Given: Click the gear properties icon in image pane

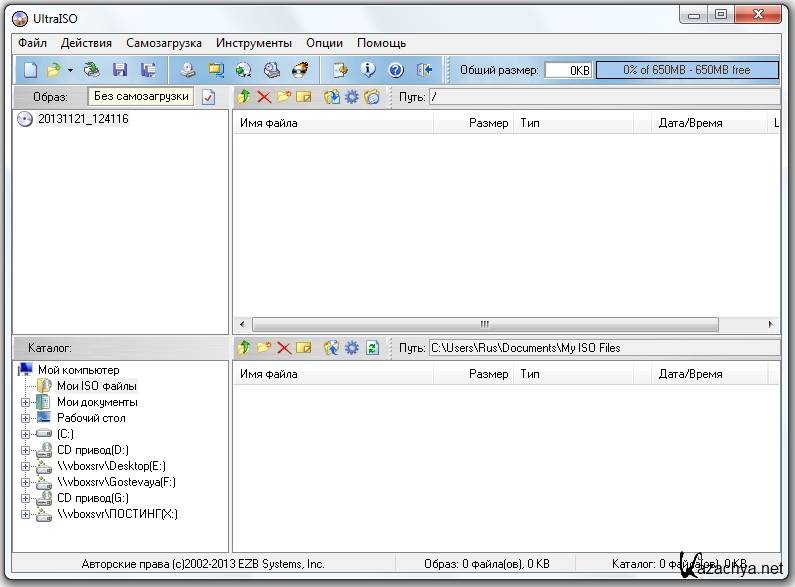Looking at the screenshot, I should [351, 97].
